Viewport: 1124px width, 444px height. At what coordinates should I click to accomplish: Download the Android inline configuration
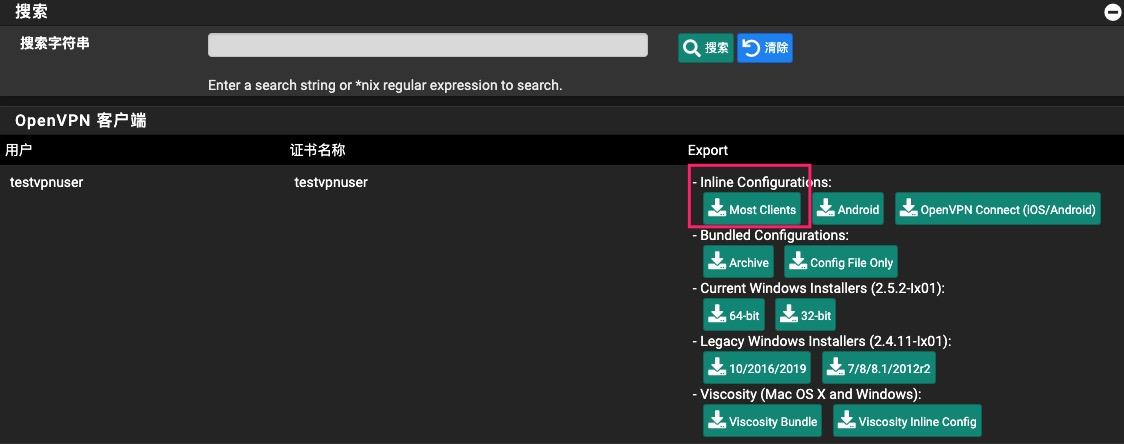point(848,210)
